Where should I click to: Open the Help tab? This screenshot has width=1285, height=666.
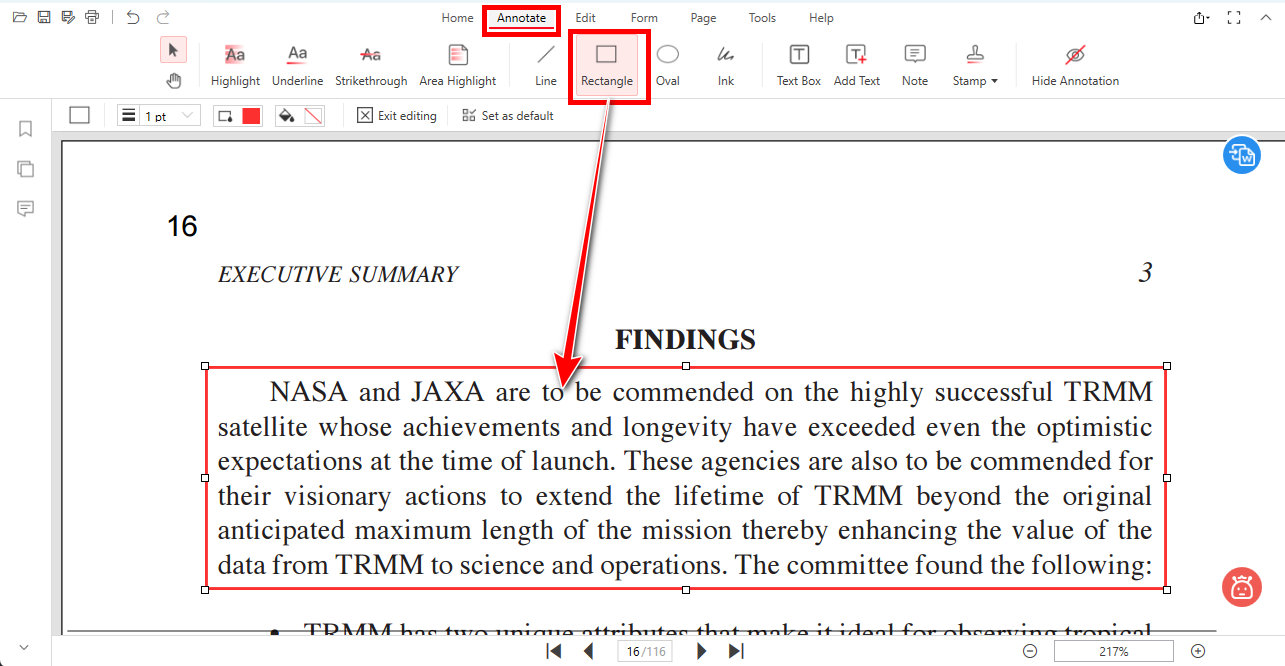coord(821,18)
